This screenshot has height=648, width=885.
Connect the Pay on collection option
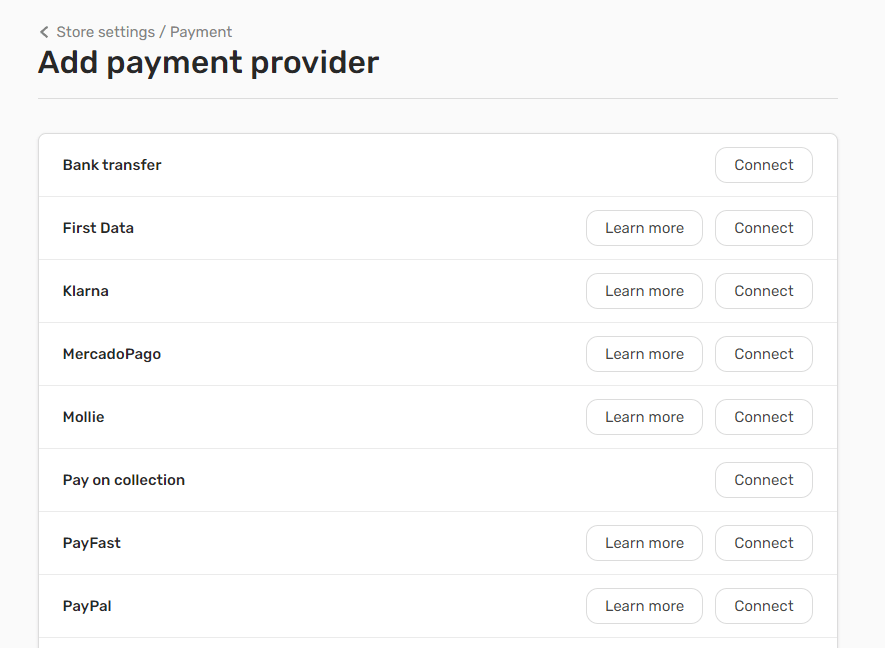pos(763,479)
